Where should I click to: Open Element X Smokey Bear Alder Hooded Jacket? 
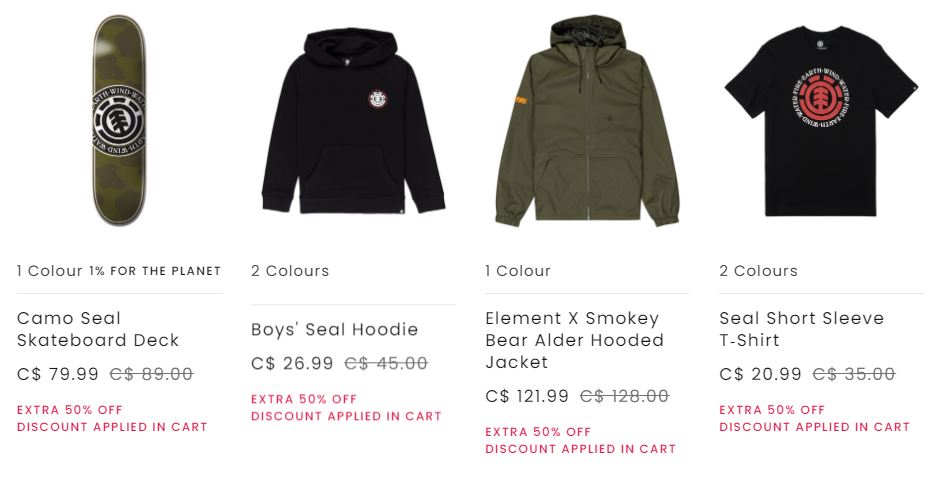[x=574, y=340]
